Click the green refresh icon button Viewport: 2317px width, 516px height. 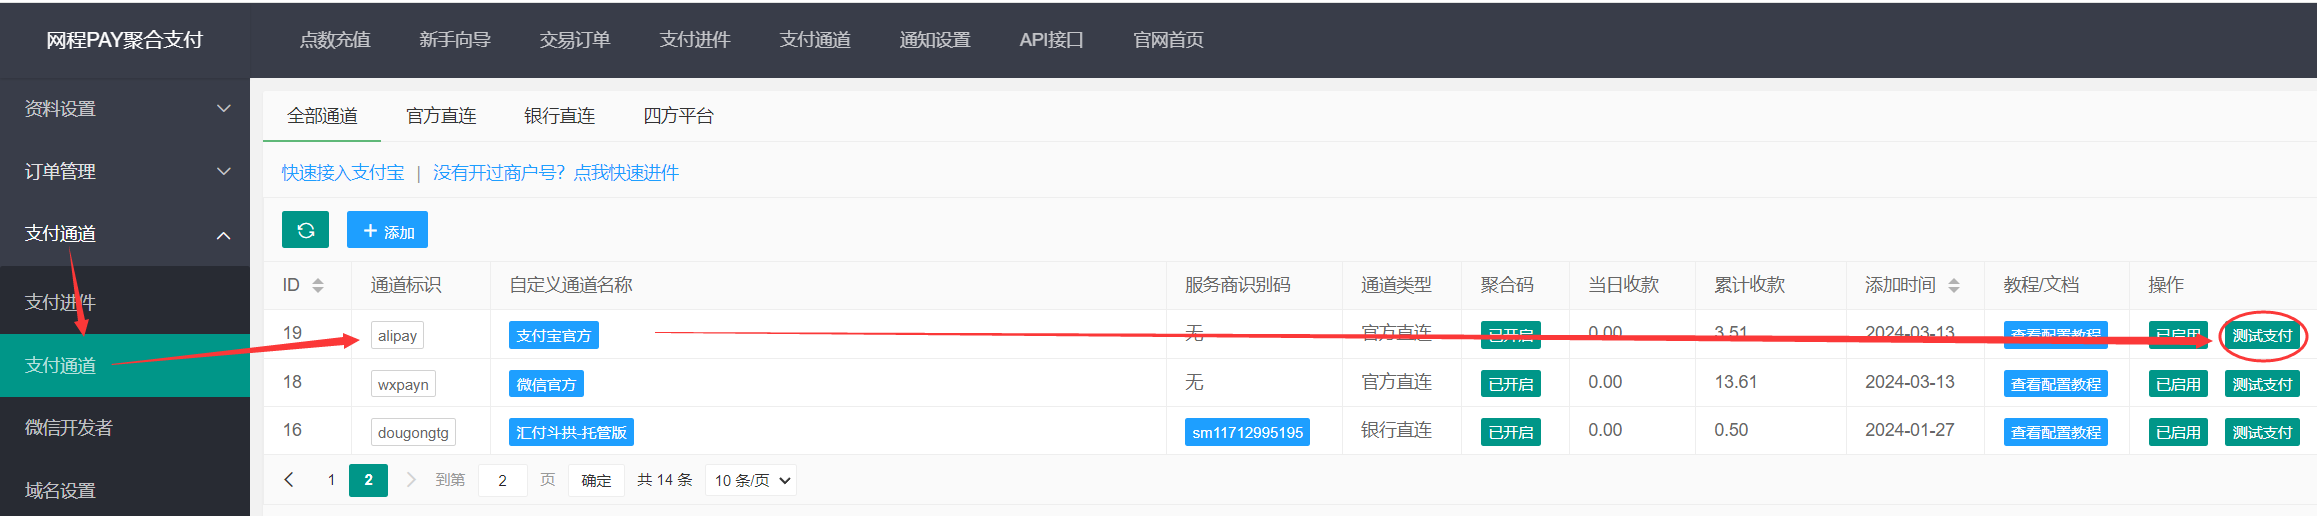(x=305, y=230)
